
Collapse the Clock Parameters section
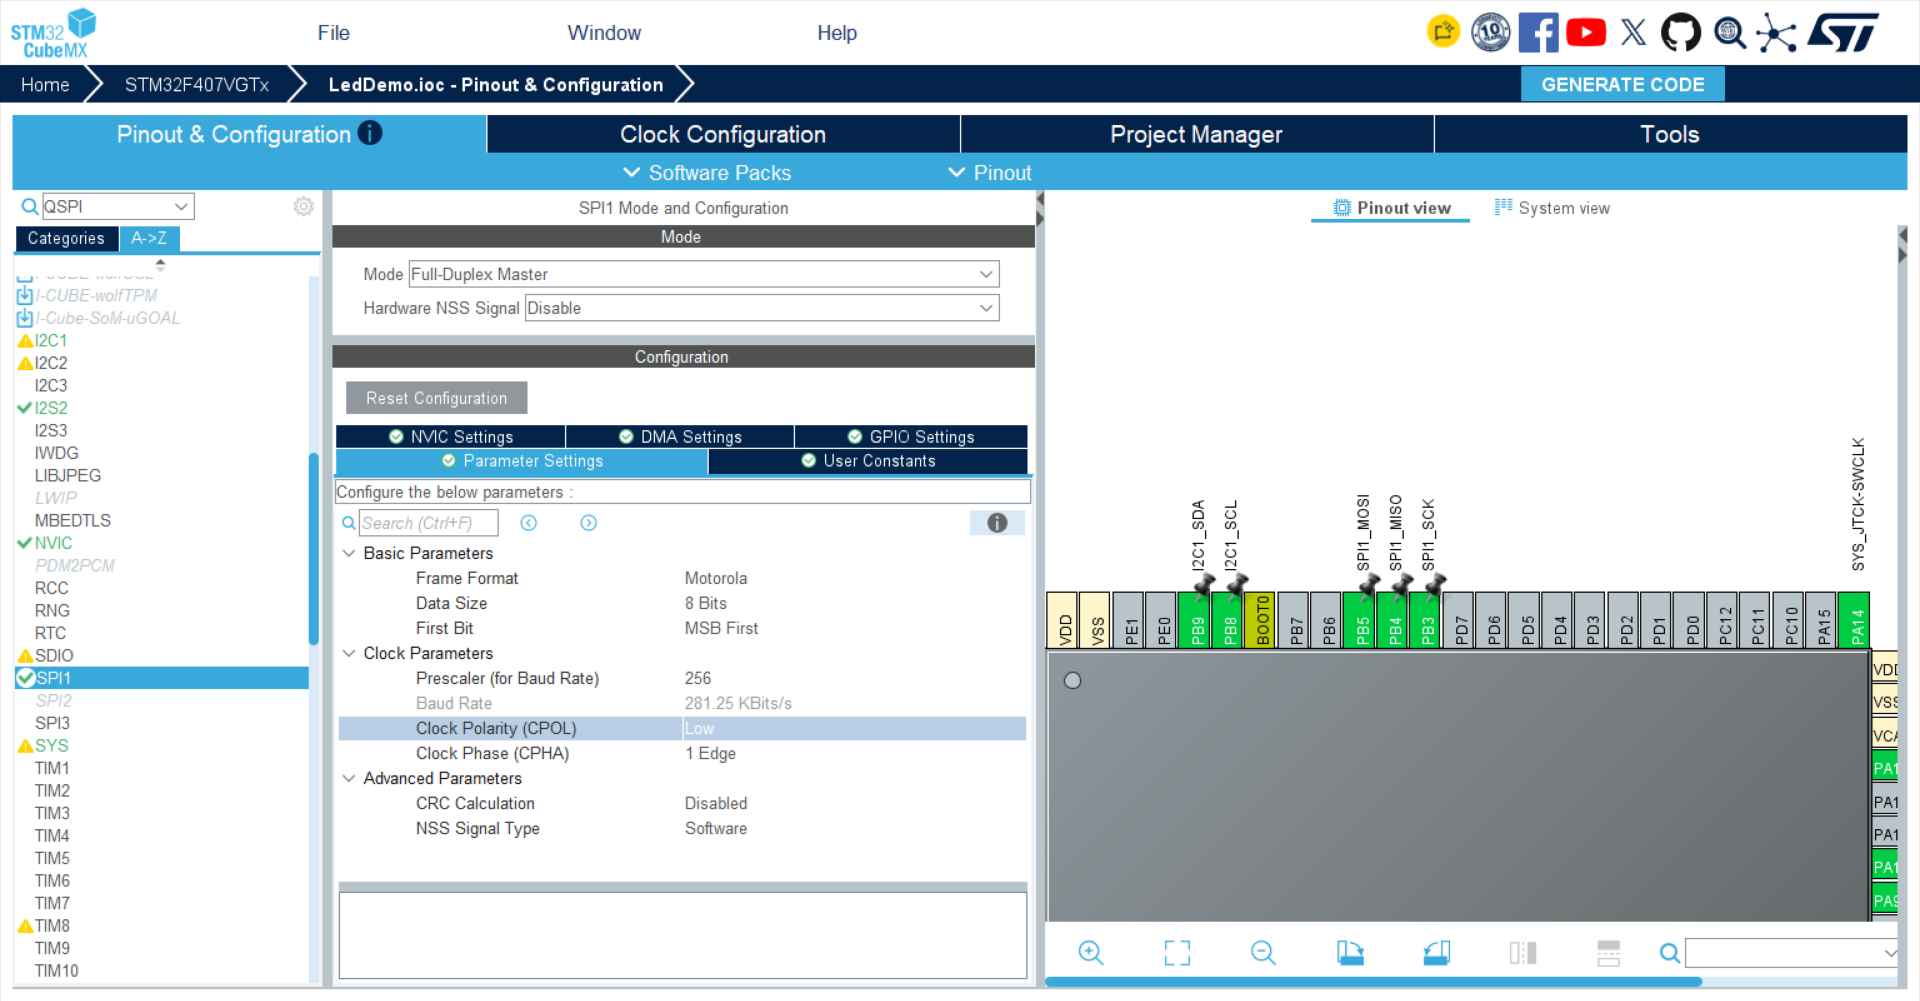pos(349,653)
